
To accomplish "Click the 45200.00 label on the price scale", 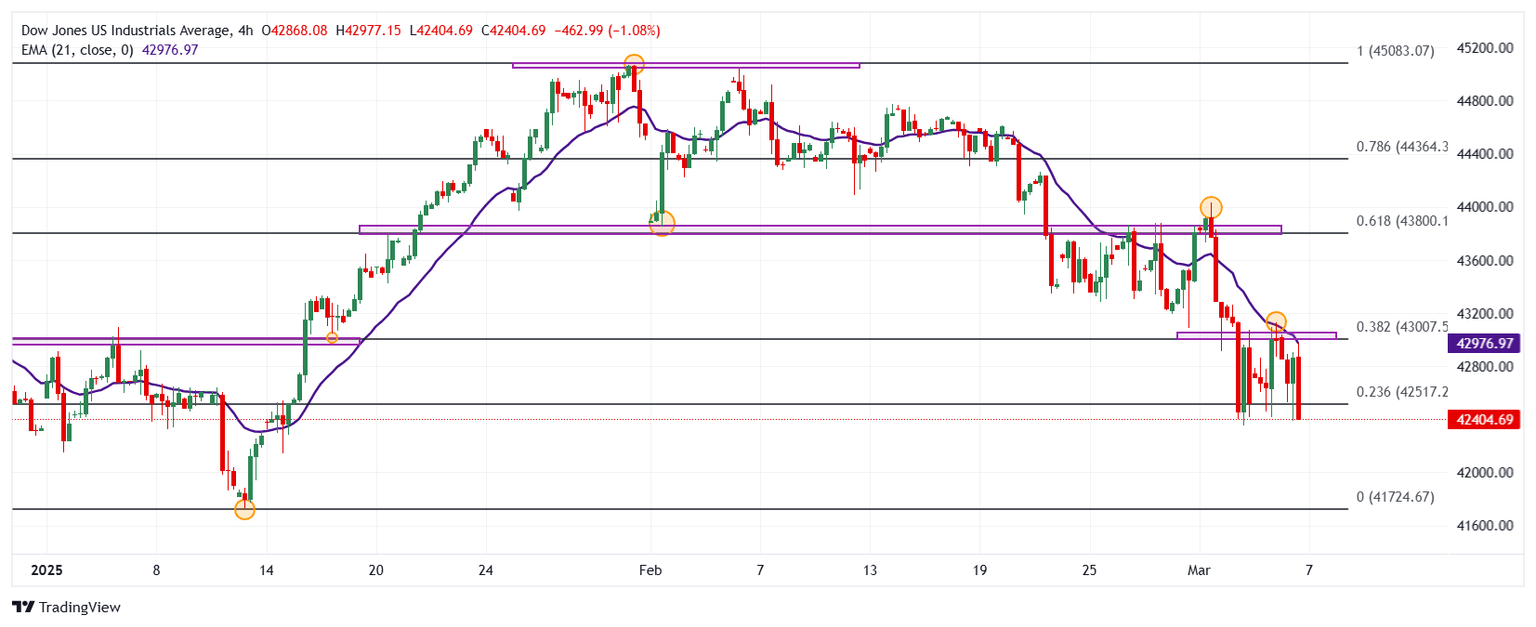I will pos(1484,48).
